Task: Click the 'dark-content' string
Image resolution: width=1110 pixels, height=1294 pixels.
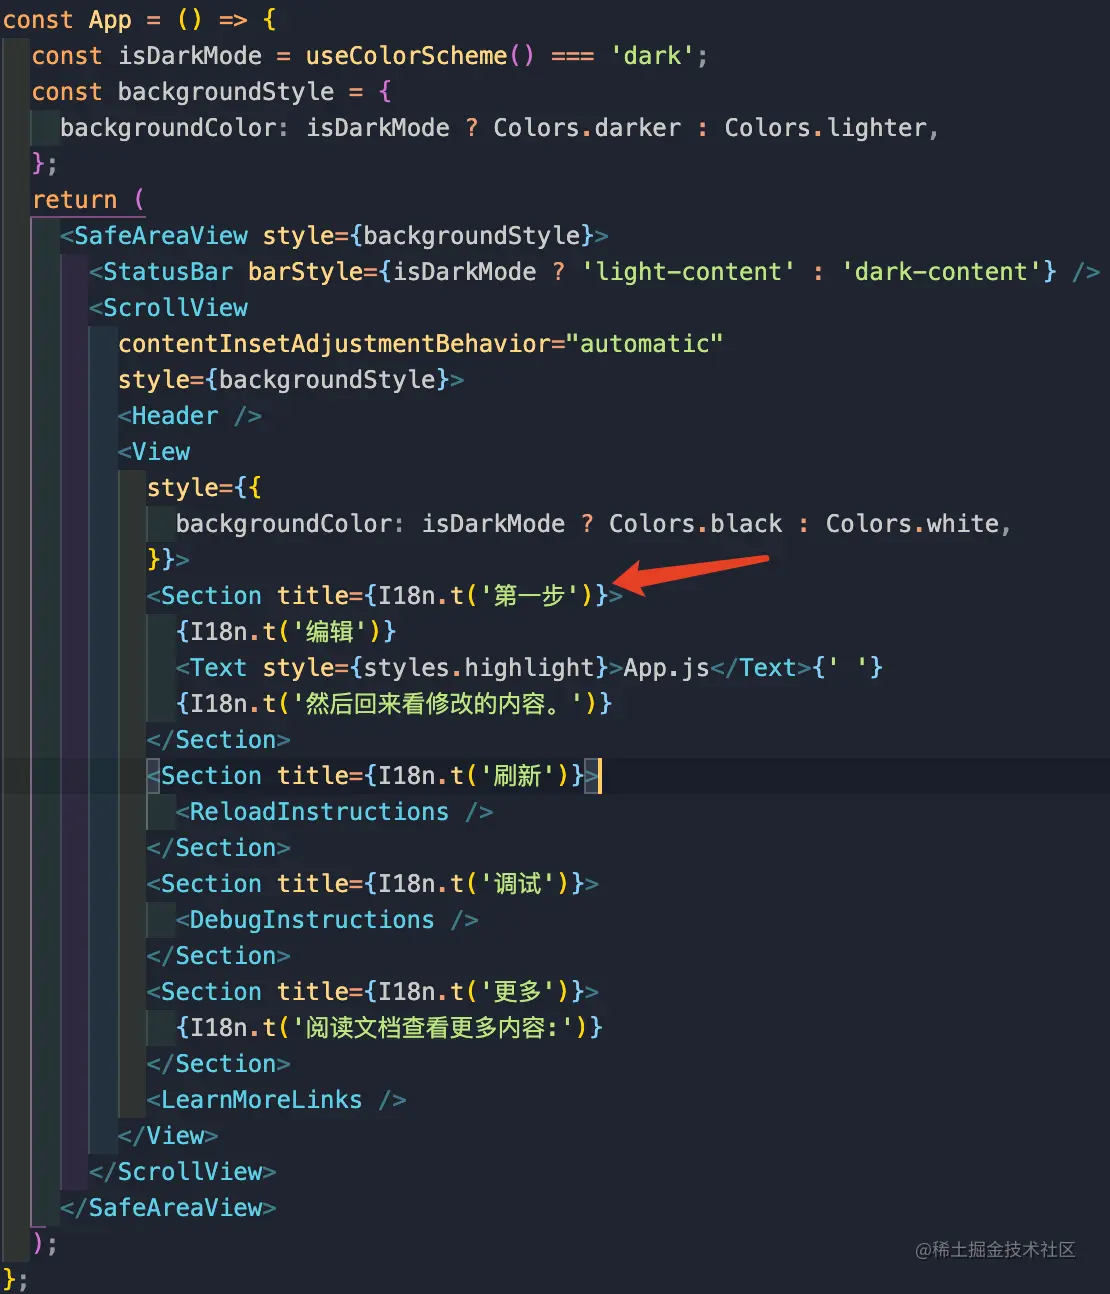Action: pyautogui.click(x=942, y=272)
